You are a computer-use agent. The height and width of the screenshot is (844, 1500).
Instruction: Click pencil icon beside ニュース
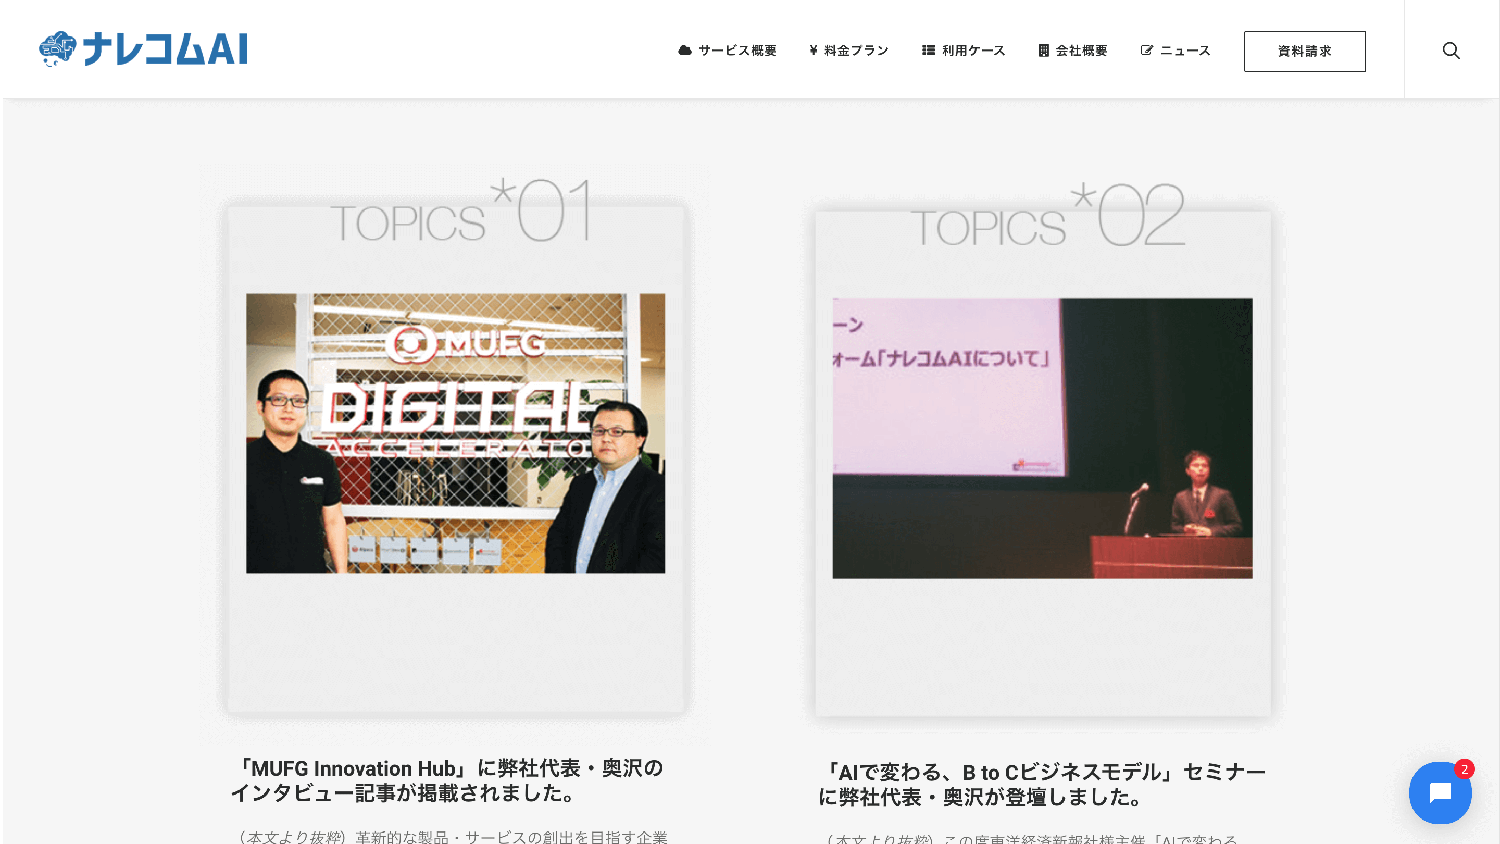point(1147,50)
